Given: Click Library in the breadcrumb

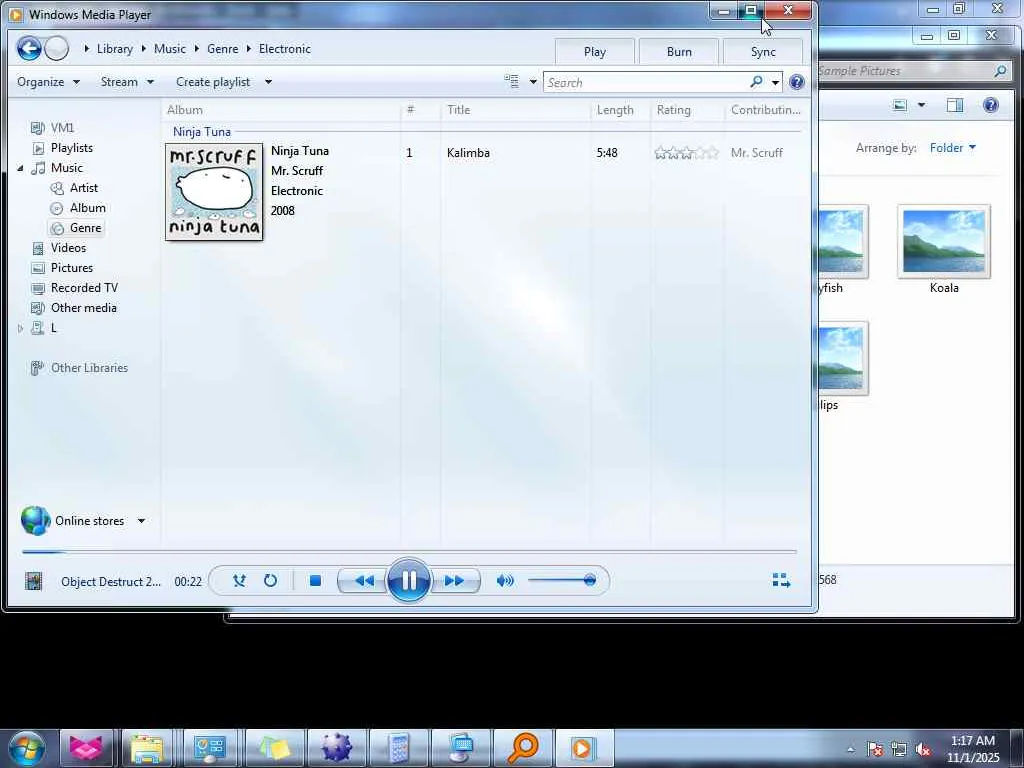Looking at the screenshot, I should click(114, 49).
